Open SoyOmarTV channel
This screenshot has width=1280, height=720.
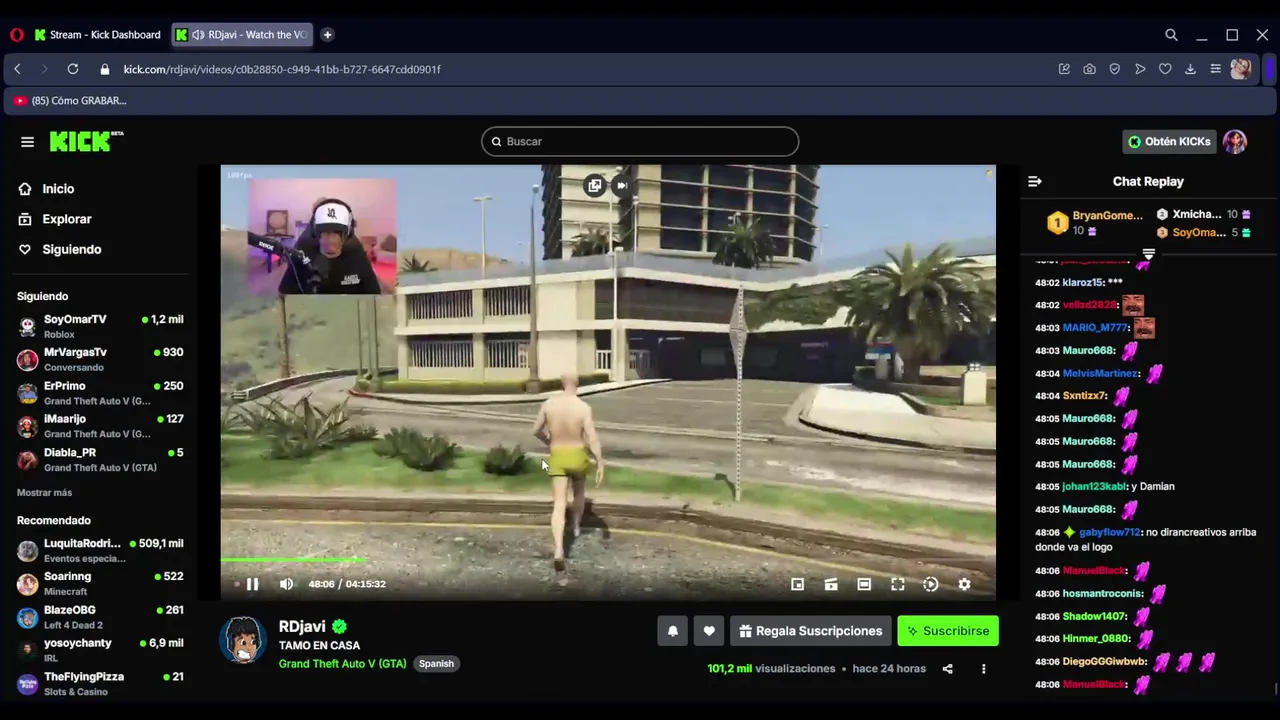click(x=100, y=326)
